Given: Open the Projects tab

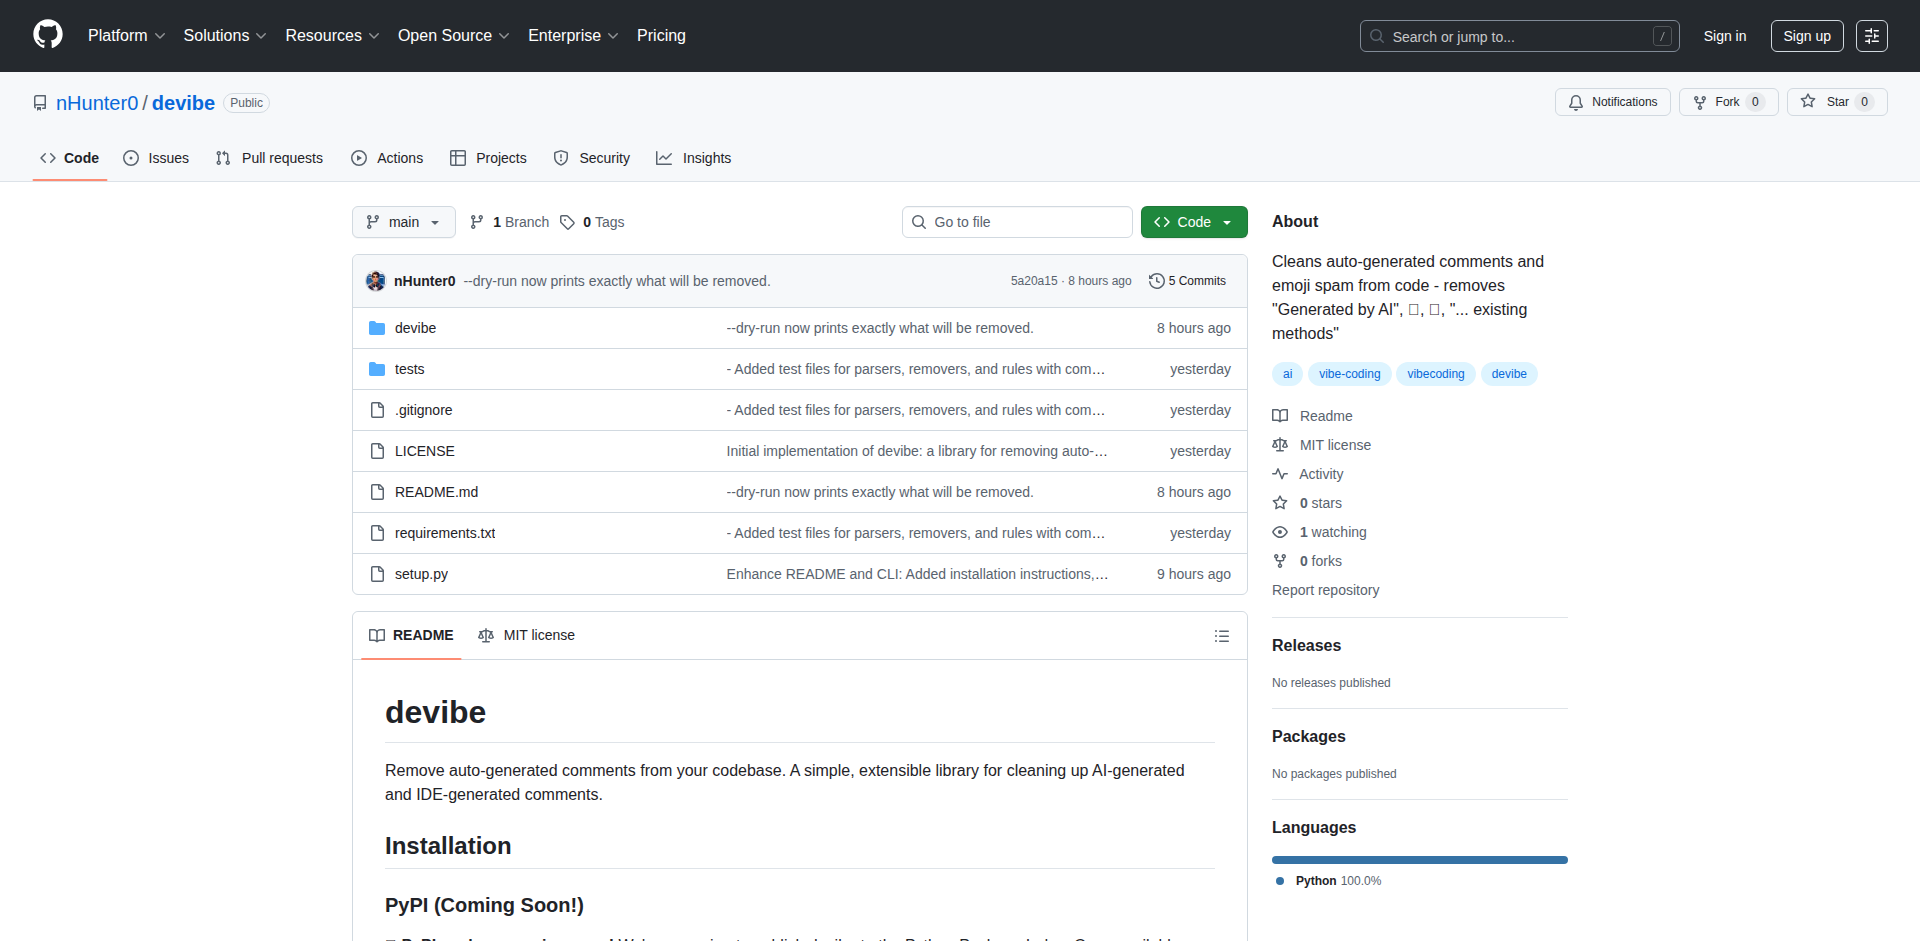Looking at the screenshot, I should (x=488, y=158).
